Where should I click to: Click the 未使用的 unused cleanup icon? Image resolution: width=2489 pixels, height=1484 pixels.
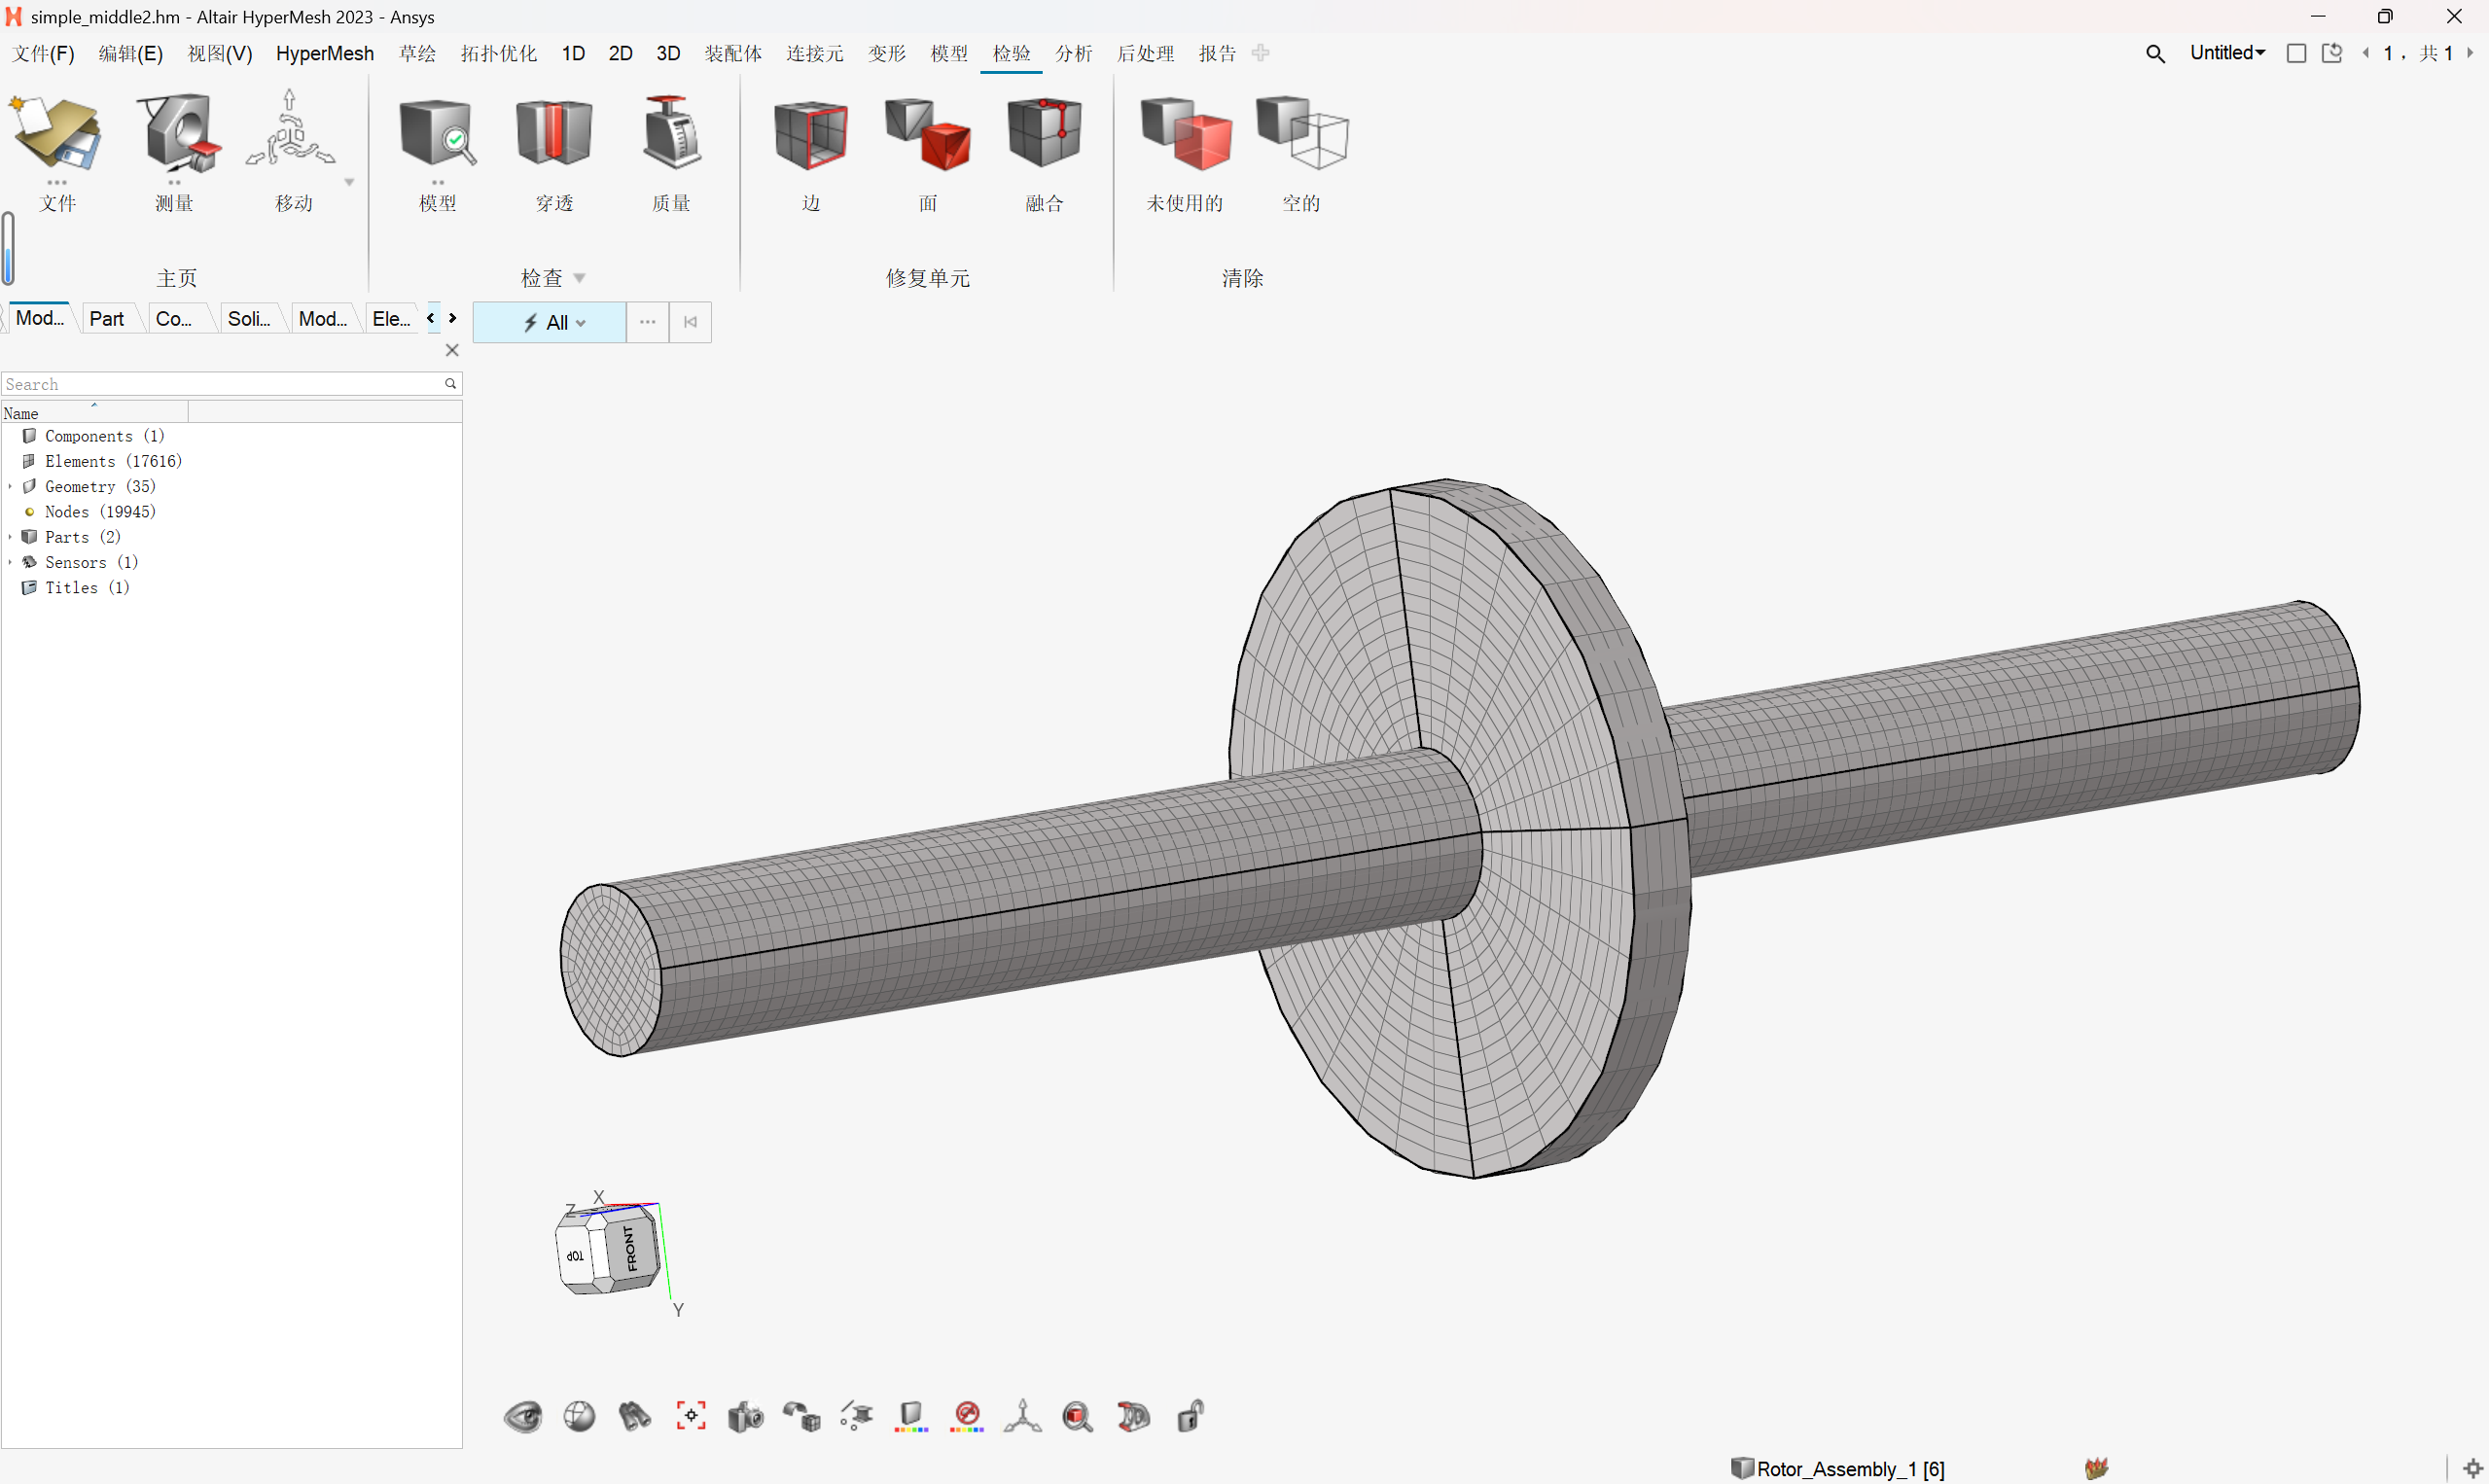1184,135
